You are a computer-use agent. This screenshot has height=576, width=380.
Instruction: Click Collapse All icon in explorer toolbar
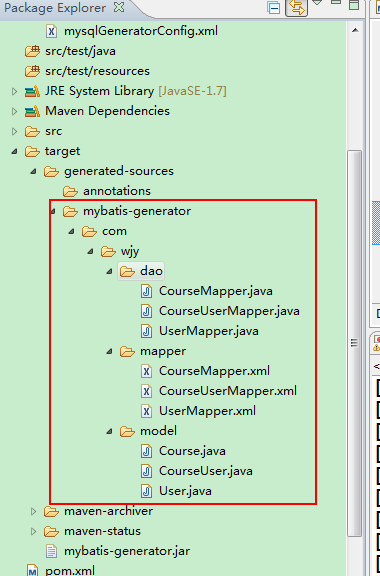pyautogui.click(x=274, y=7)
